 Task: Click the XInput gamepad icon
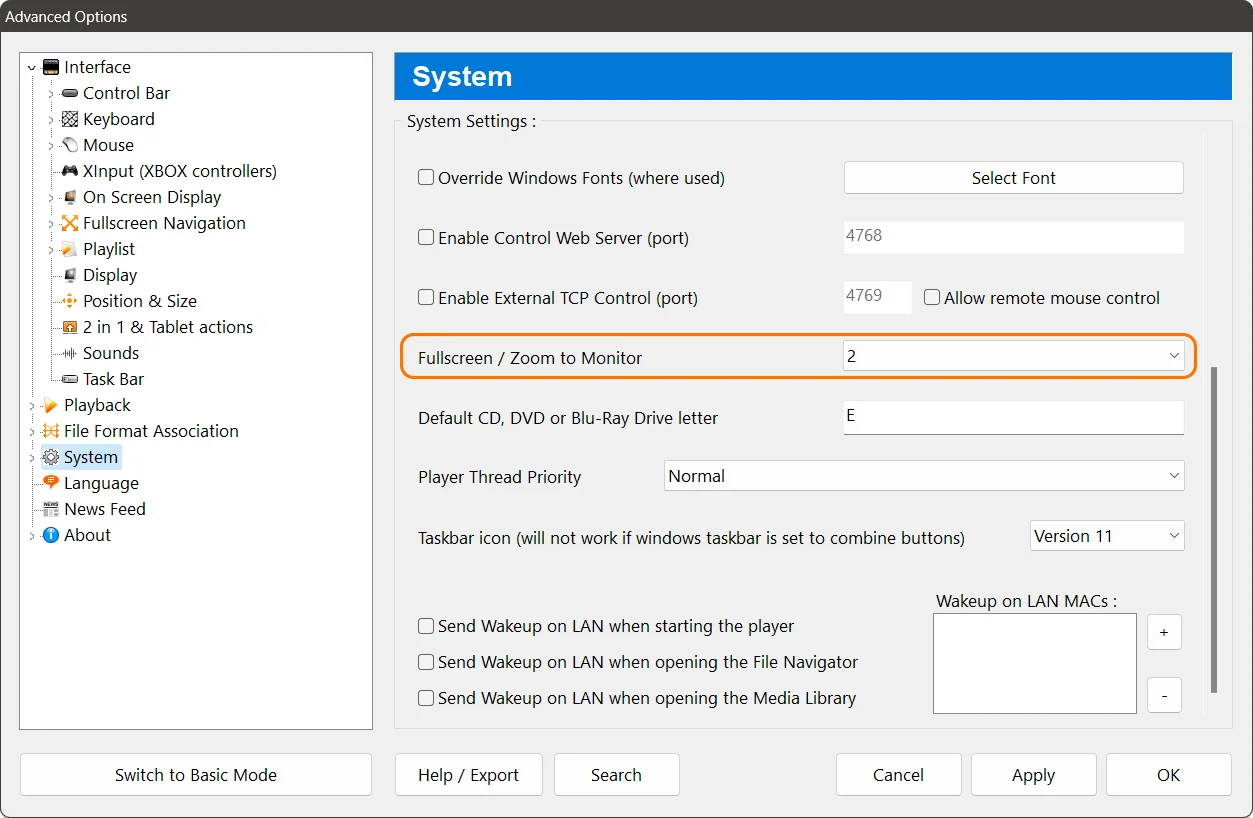pyautogui.click(x=70, y=171)
